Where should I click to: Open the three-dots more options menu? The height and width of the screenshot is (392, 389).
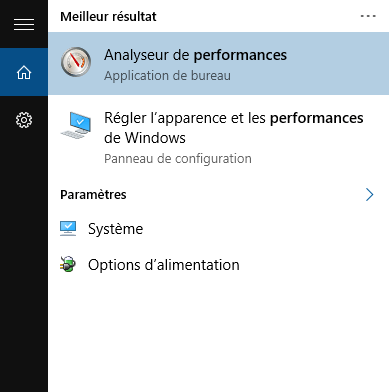click(x=368, y=16)
